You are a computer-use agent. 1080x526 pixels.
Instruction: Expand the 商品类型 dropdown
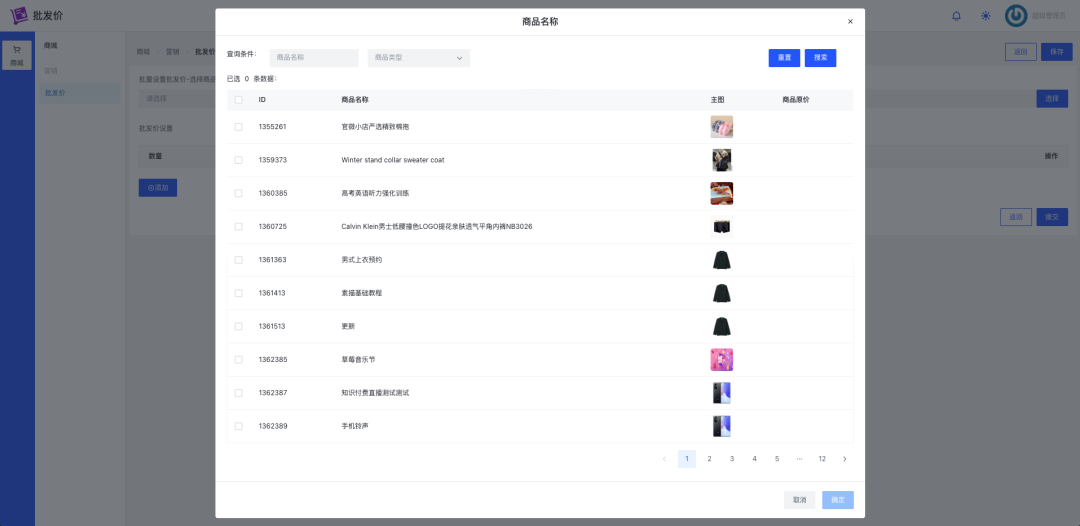tap(418, 58)
